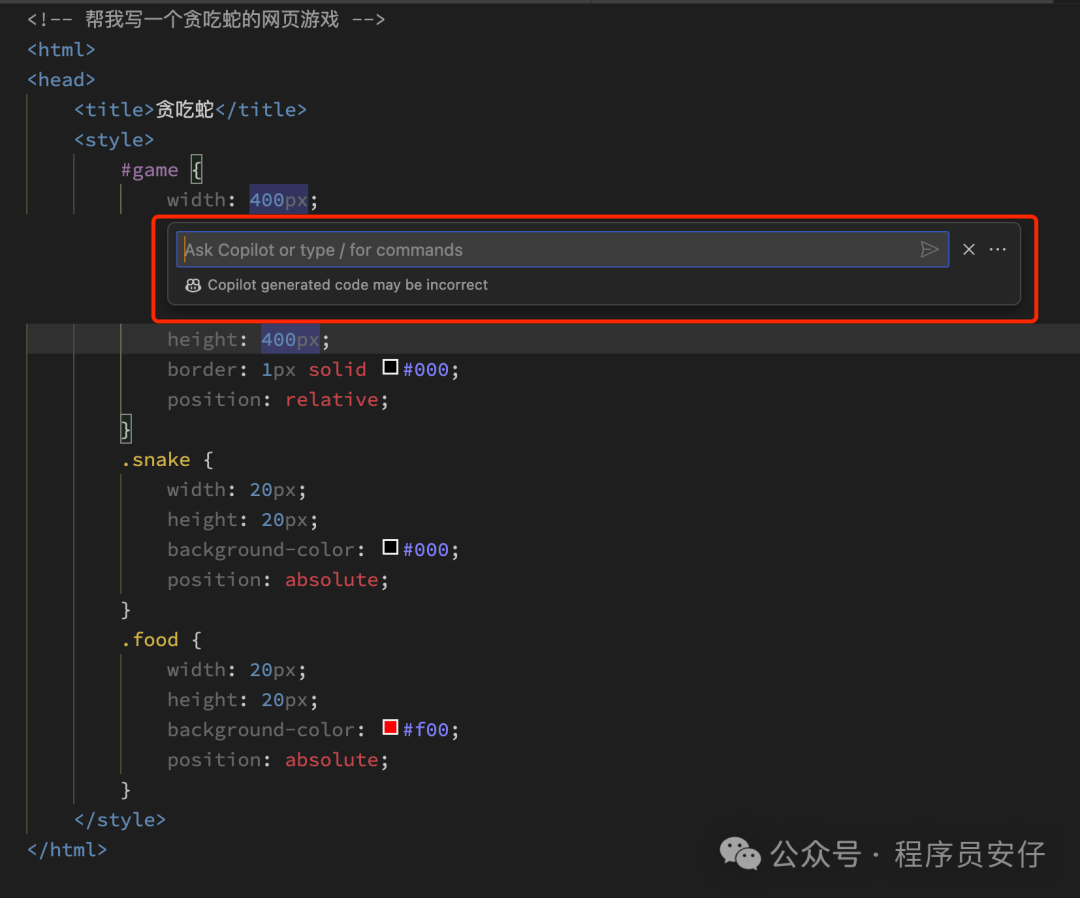Focus the Ask Copilot input field

click(540, 250)
